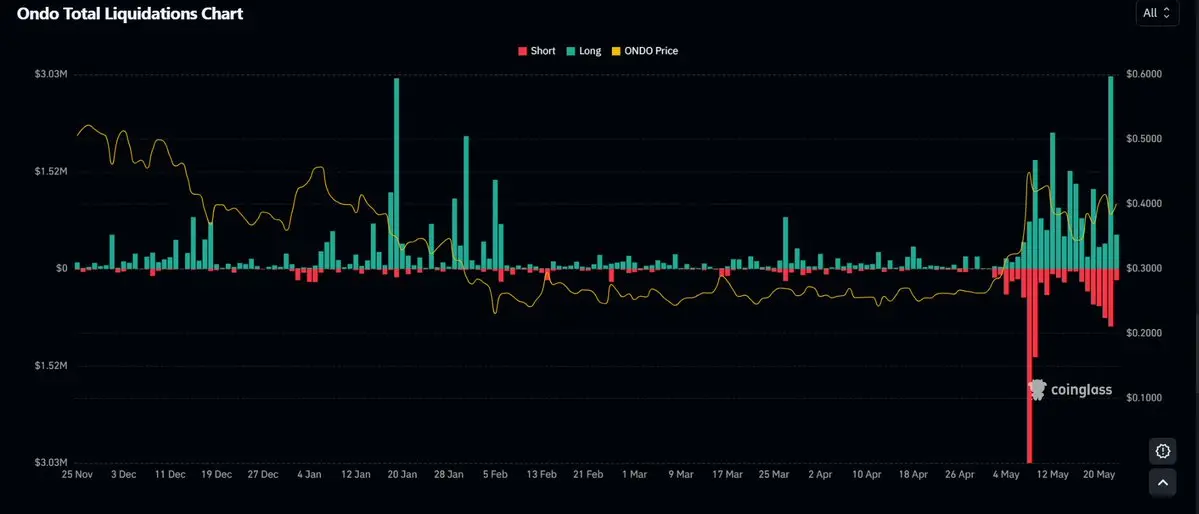
Task: Click the green Long legend swatch
Action: click(571, 51)
